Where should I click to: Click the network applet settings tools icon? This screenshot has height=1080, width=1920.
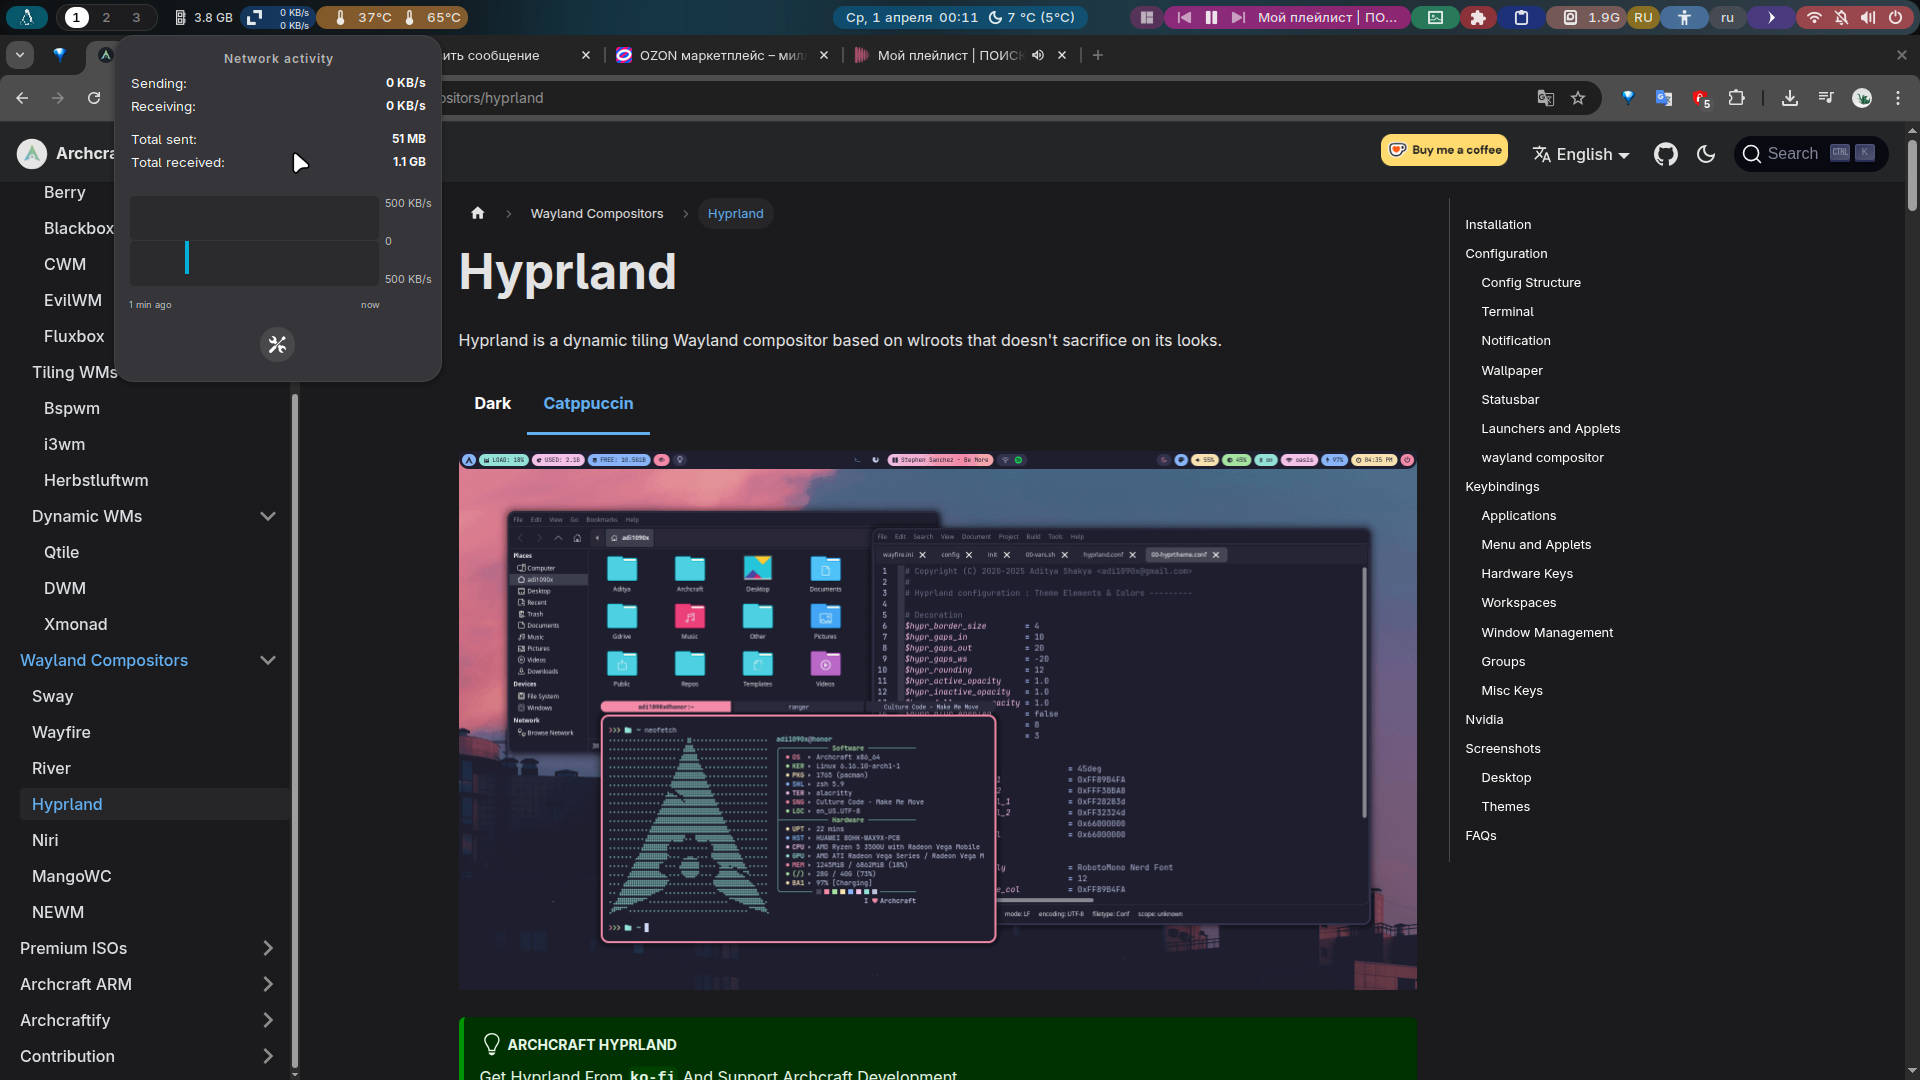click(277, 345)
